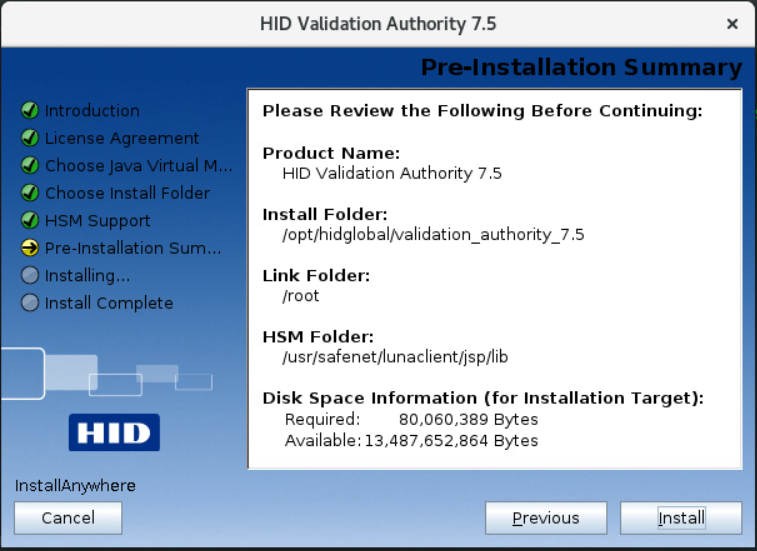Viewport: 757px width, 551px height.
Task: Click the green checkmark beside Introduction
Action: pos(30,111)
